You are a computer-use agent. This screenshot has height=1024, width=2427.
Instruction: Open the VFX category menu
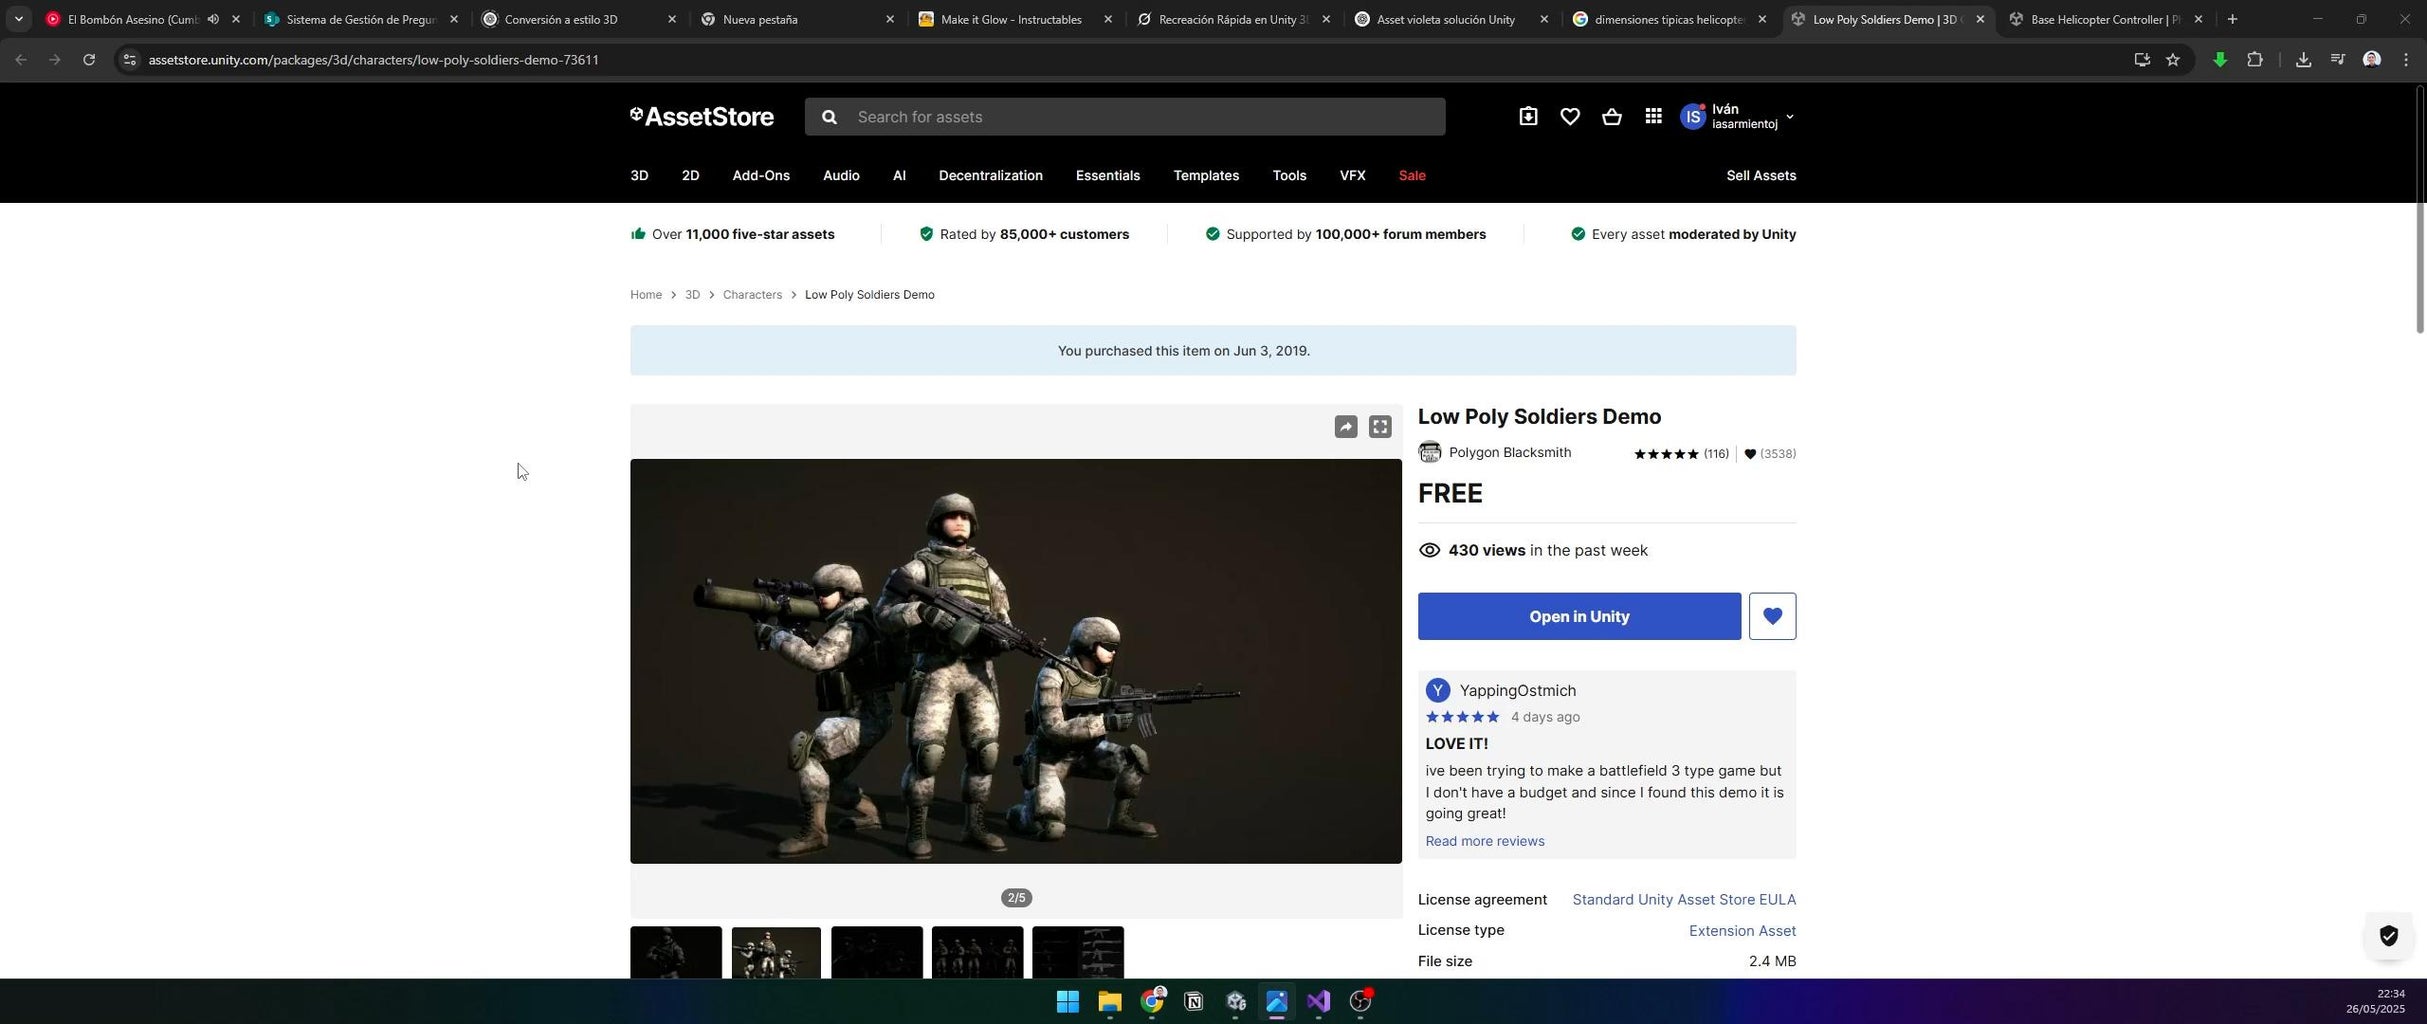click(1352, 175)
